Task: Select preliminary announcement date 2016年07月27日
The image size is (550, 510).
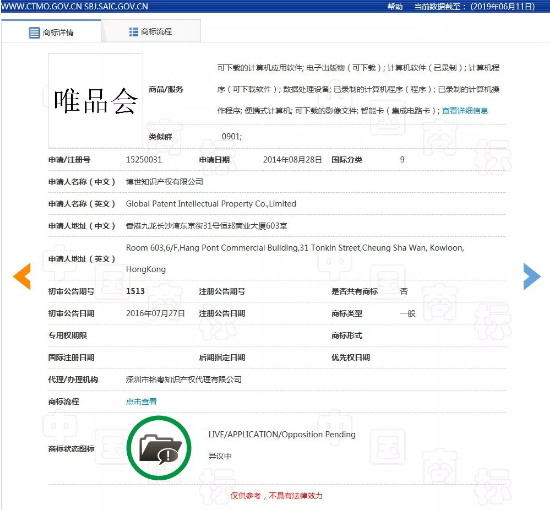Action: (155, 313)
